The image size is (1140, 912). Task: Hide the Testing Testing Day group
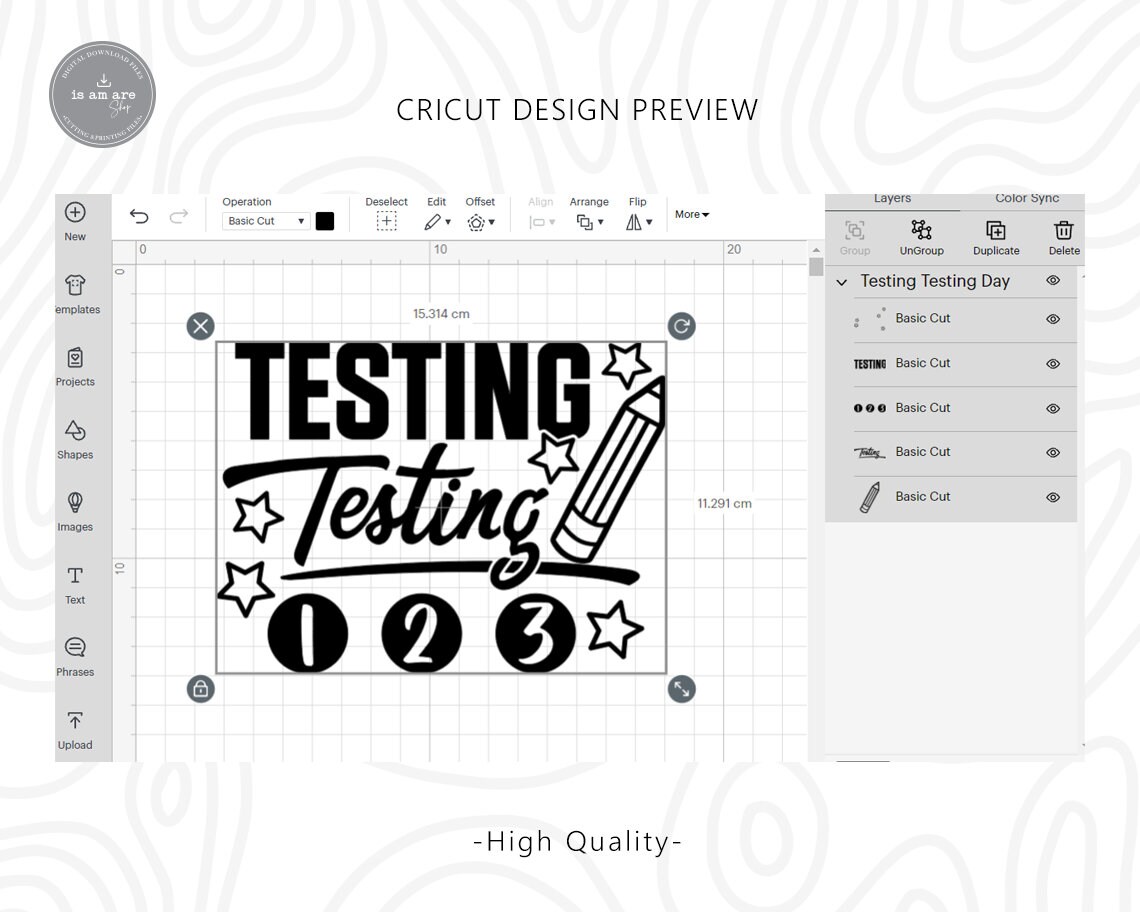(x=1053, y=281)
